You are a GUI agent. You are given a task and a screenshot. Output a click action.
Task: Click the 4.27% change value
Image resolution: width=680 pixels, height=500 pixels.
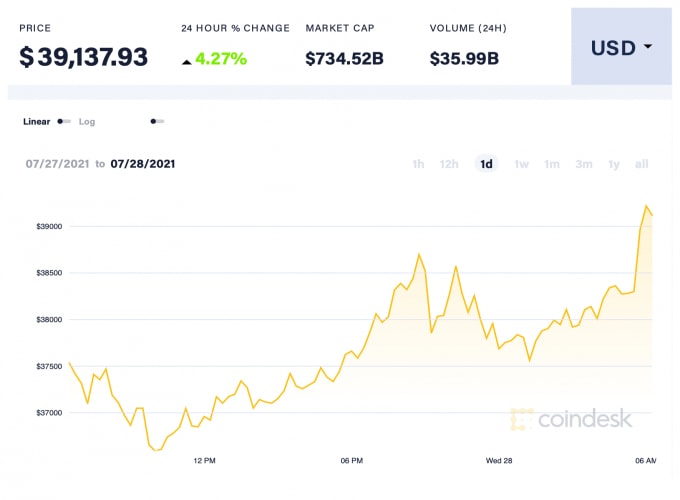click(x=221, y=59)
